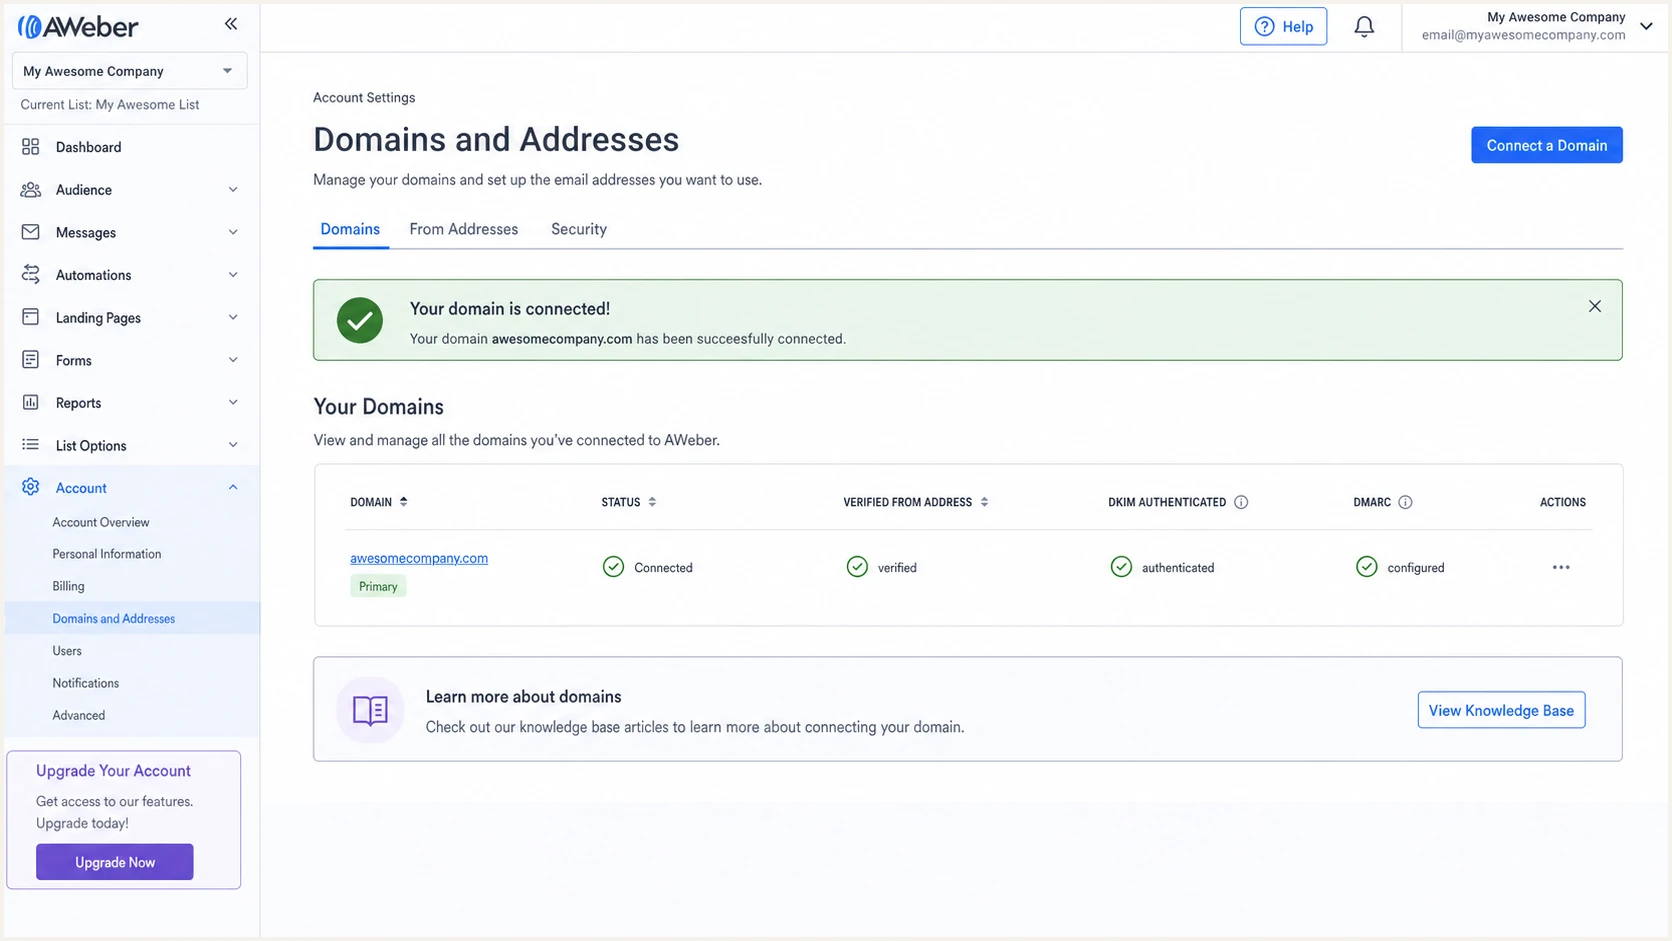
Task: Click the Messages envelope icon
Action: click(x=31, y=232)
